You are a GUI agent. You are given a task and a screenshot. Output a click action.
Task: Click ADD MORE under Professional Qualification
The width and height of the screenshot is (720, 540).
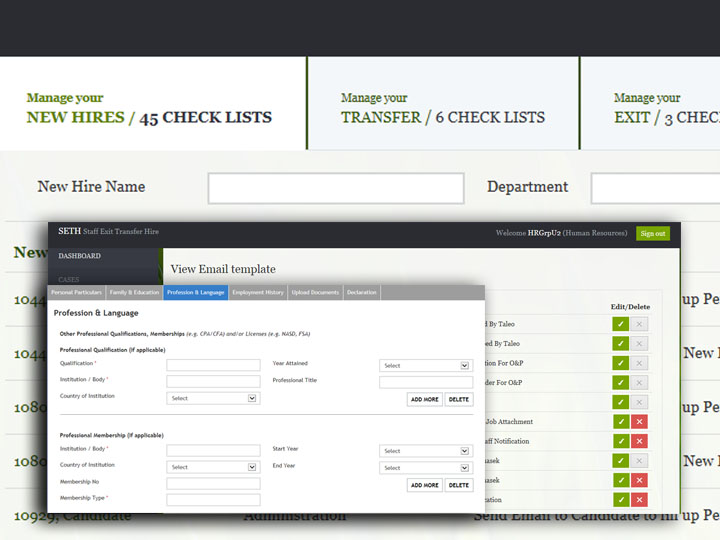point(425,399)
